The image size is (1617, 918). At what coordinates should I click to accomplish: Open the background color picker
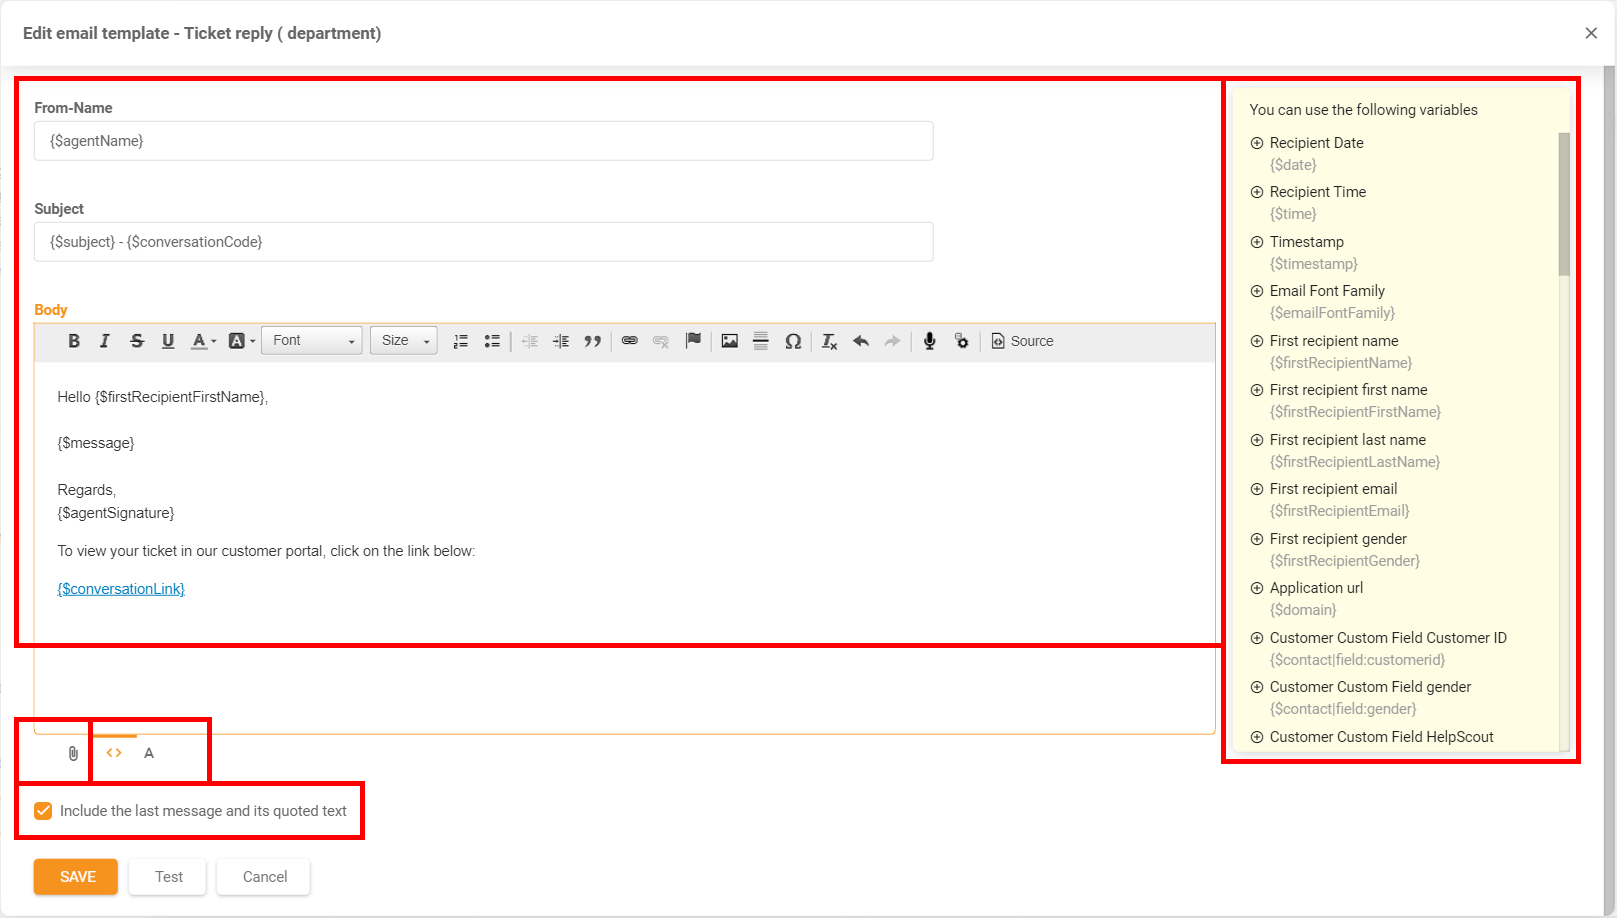[x=238, y=341]
